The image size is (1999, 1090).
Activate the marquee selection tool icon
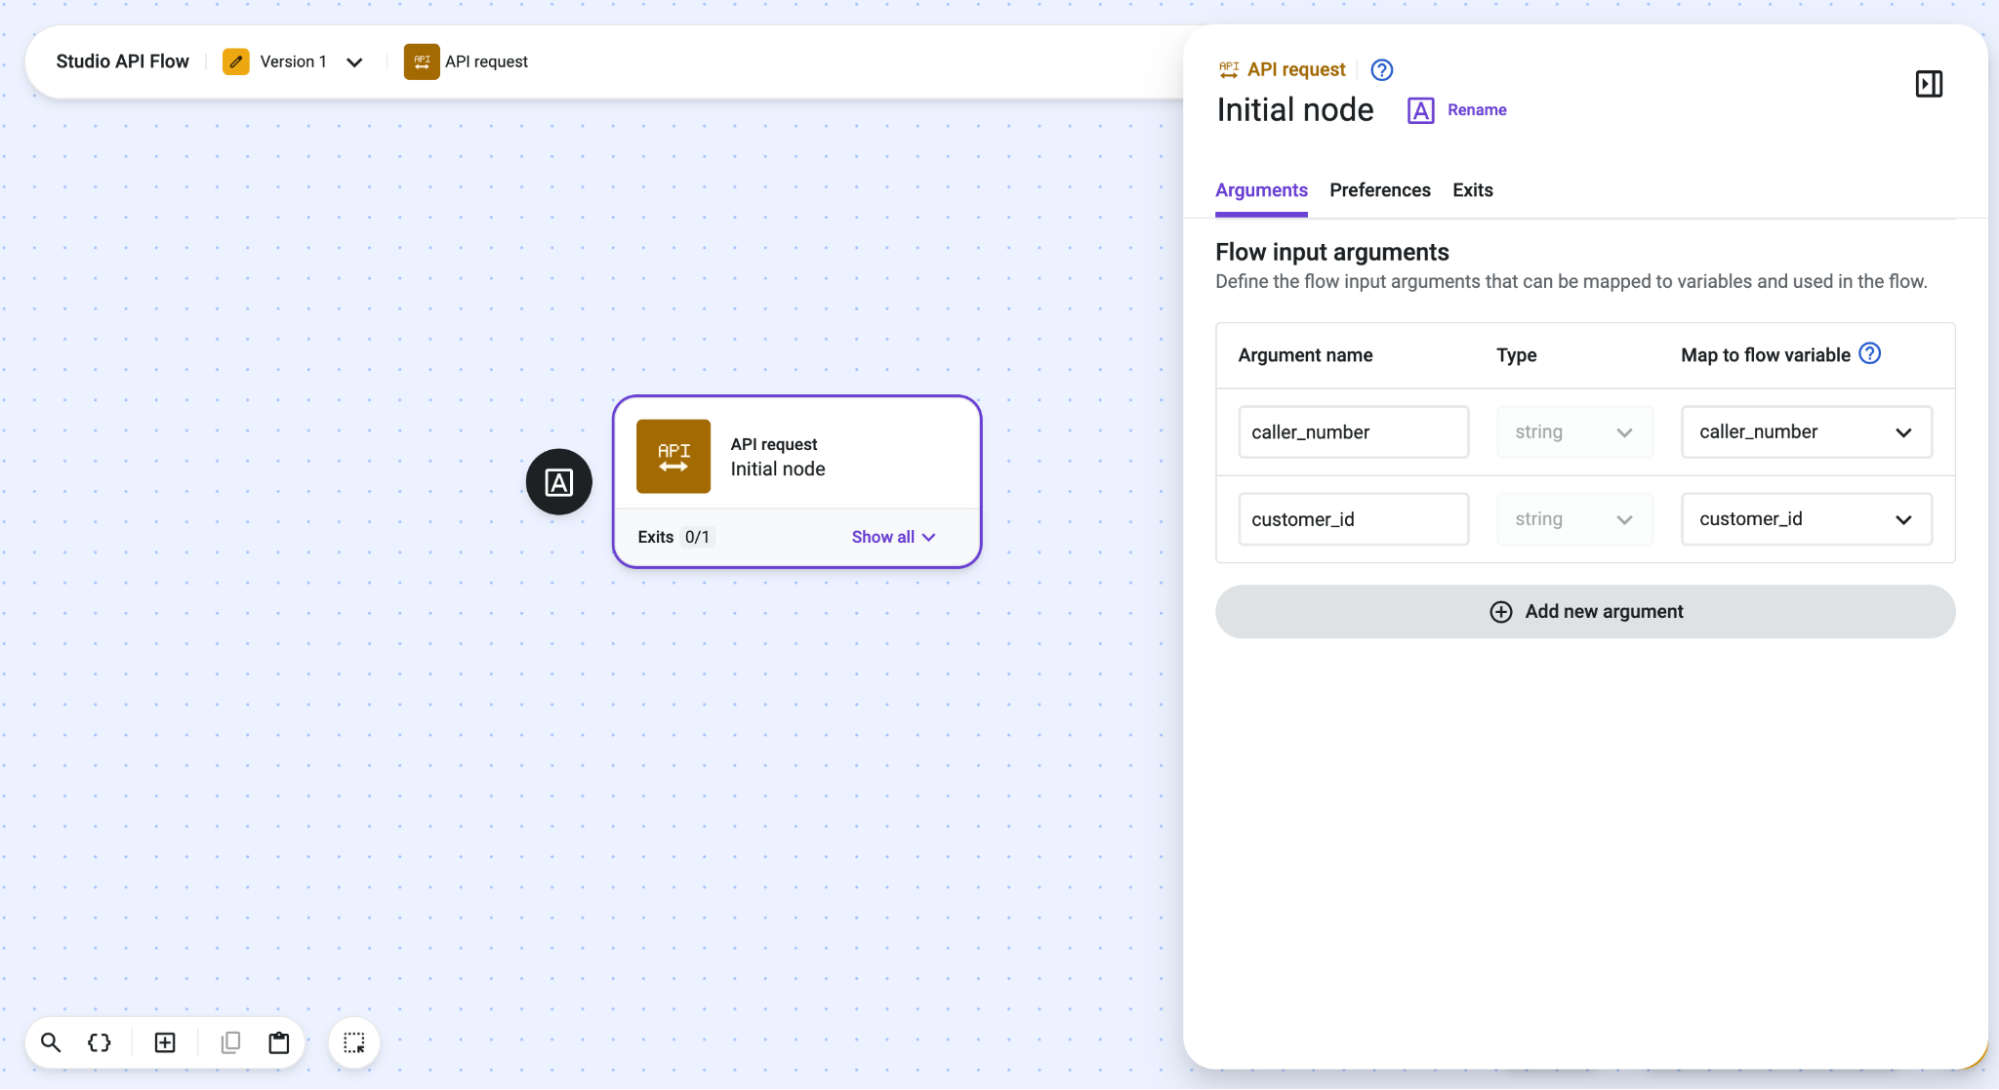coord(354,1043)
